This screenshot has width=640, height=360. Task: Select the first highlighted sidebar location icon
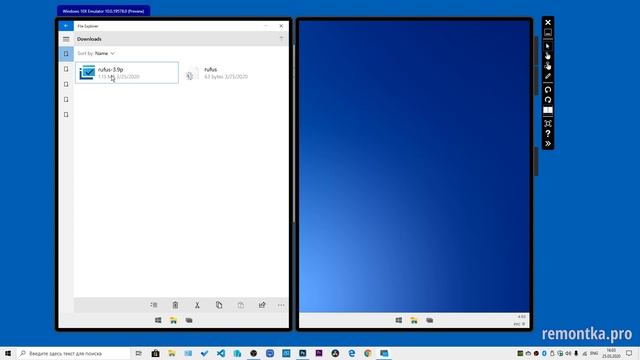tap(66, 54)
